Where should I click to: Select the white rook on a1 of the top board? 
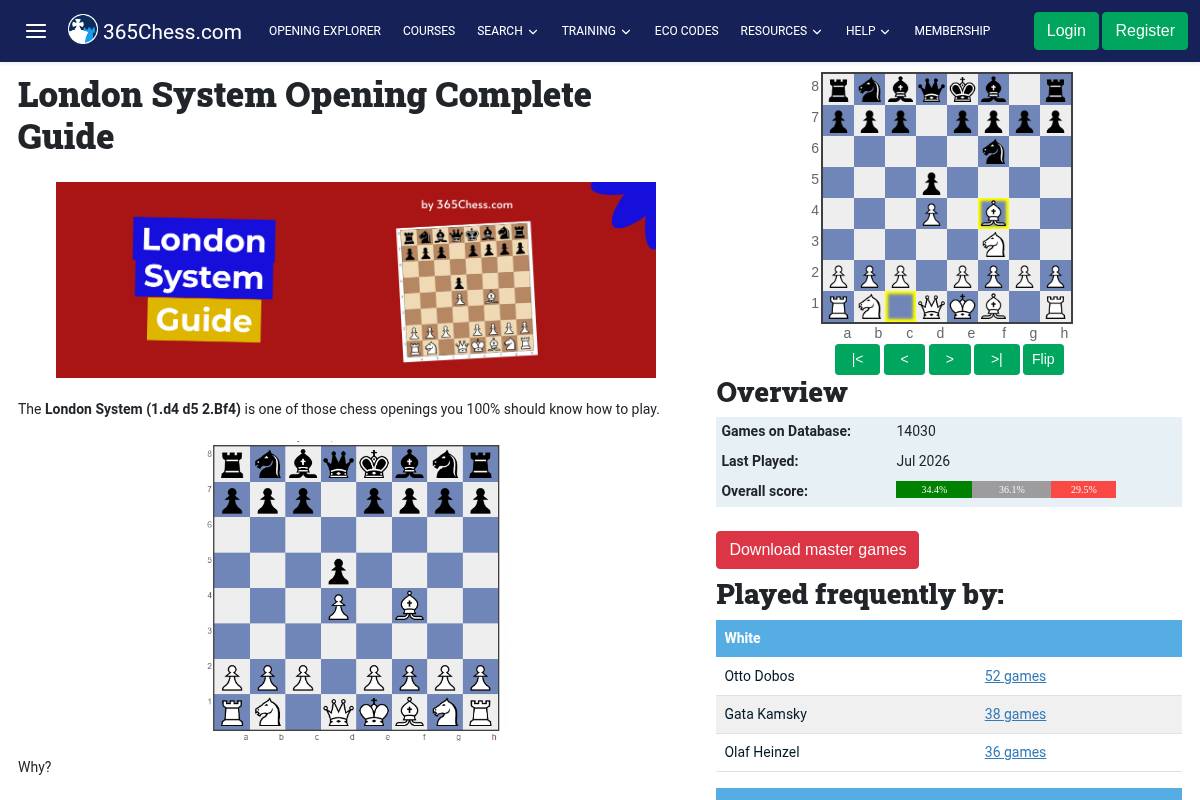click(x=838, y=306)
